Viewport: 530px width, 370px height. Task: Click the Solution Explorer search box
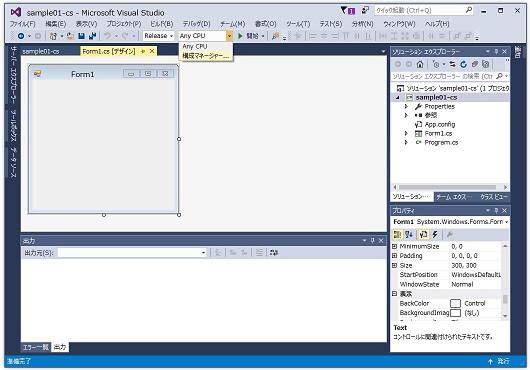(x=443, y=76)
